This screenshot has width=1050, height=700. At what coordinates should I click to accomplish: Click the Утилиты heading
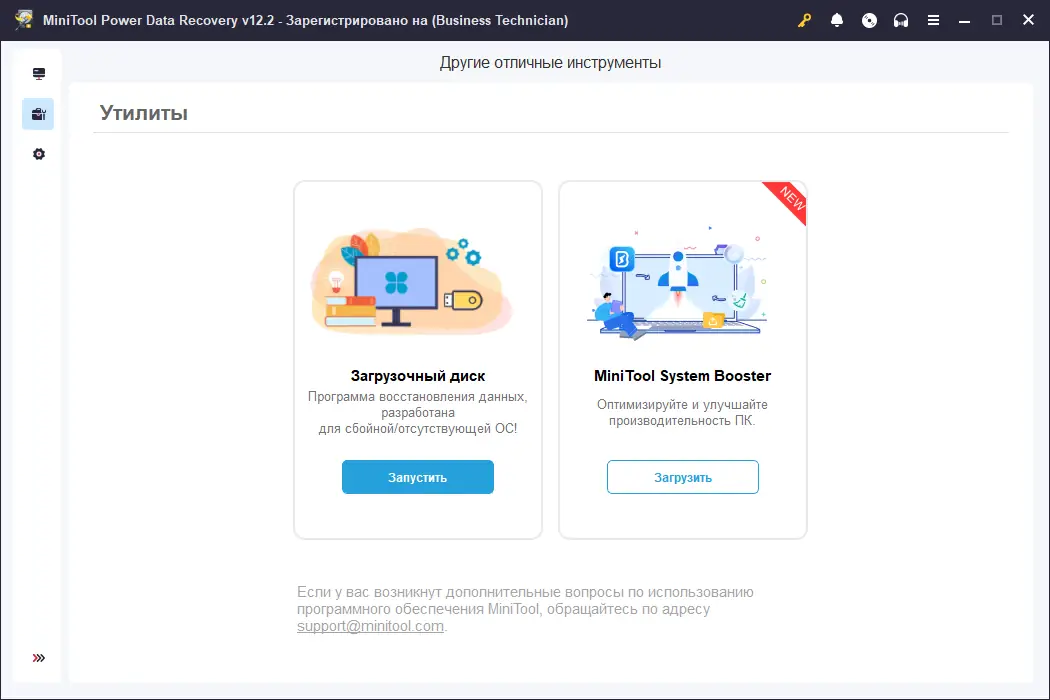click(x=143, y=113)
